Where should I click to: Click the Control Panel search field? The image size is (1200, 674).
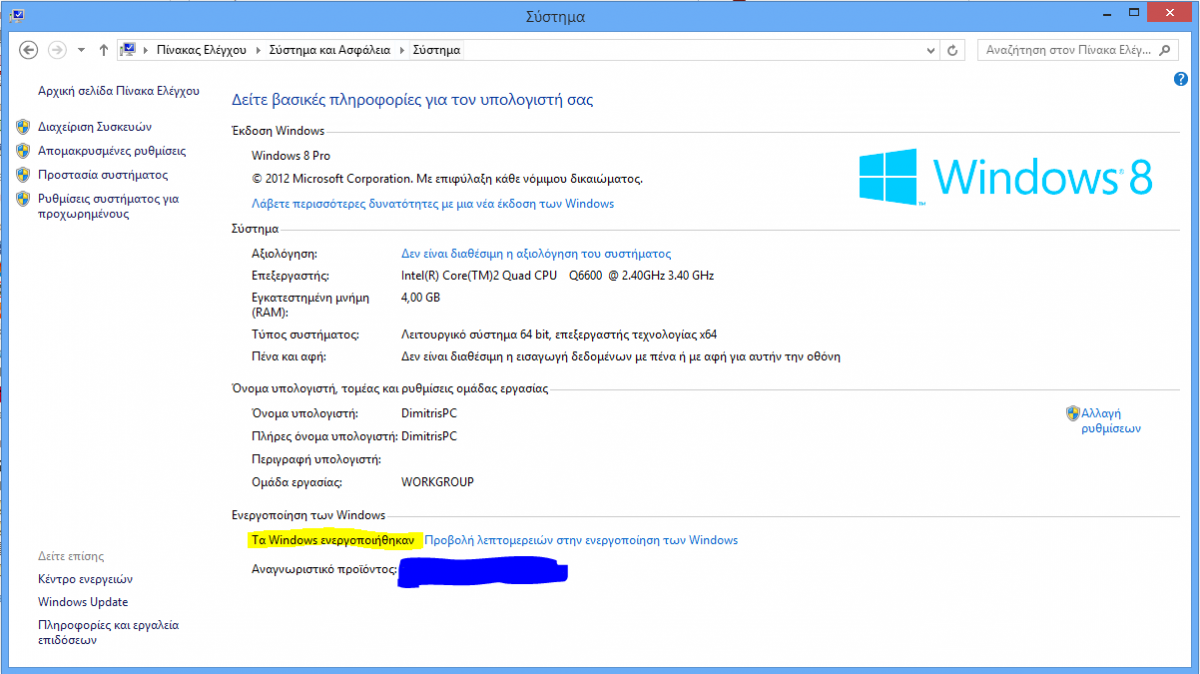coord(1065,50)
